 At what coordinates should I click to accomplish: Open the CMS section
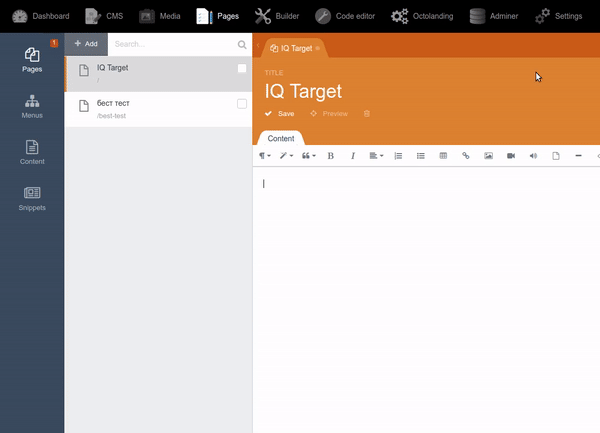104,16
